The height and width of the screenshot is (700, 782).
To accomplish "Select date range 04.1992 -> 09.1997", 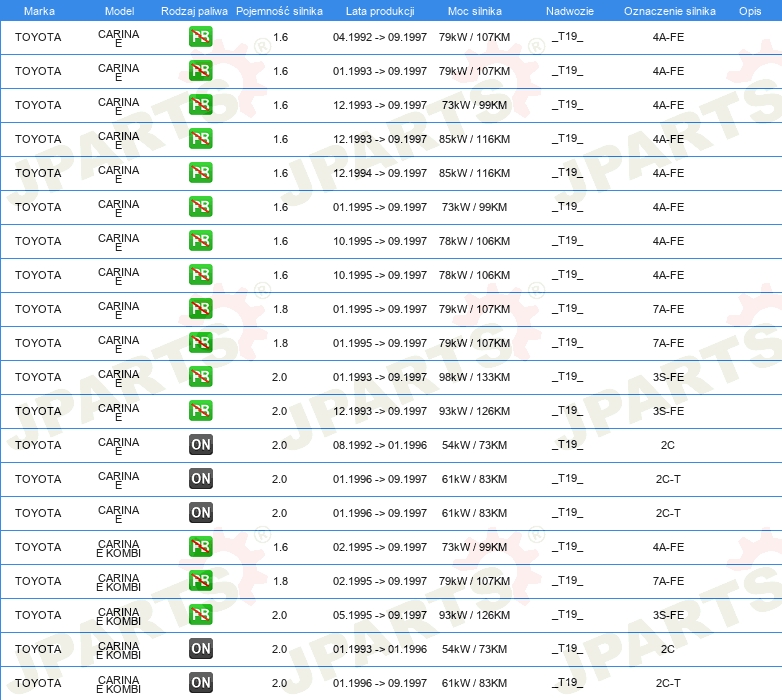I will (x=380, y=37).
